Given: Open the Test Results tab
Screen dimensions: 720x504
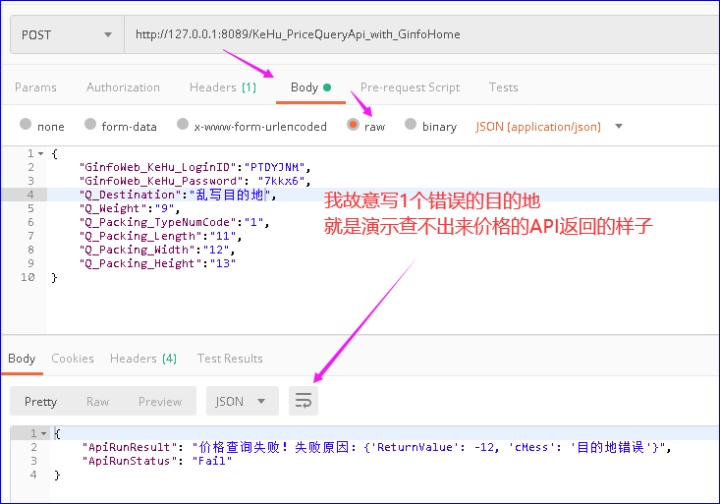Looking at the screenshot, I should coord(230,358).
